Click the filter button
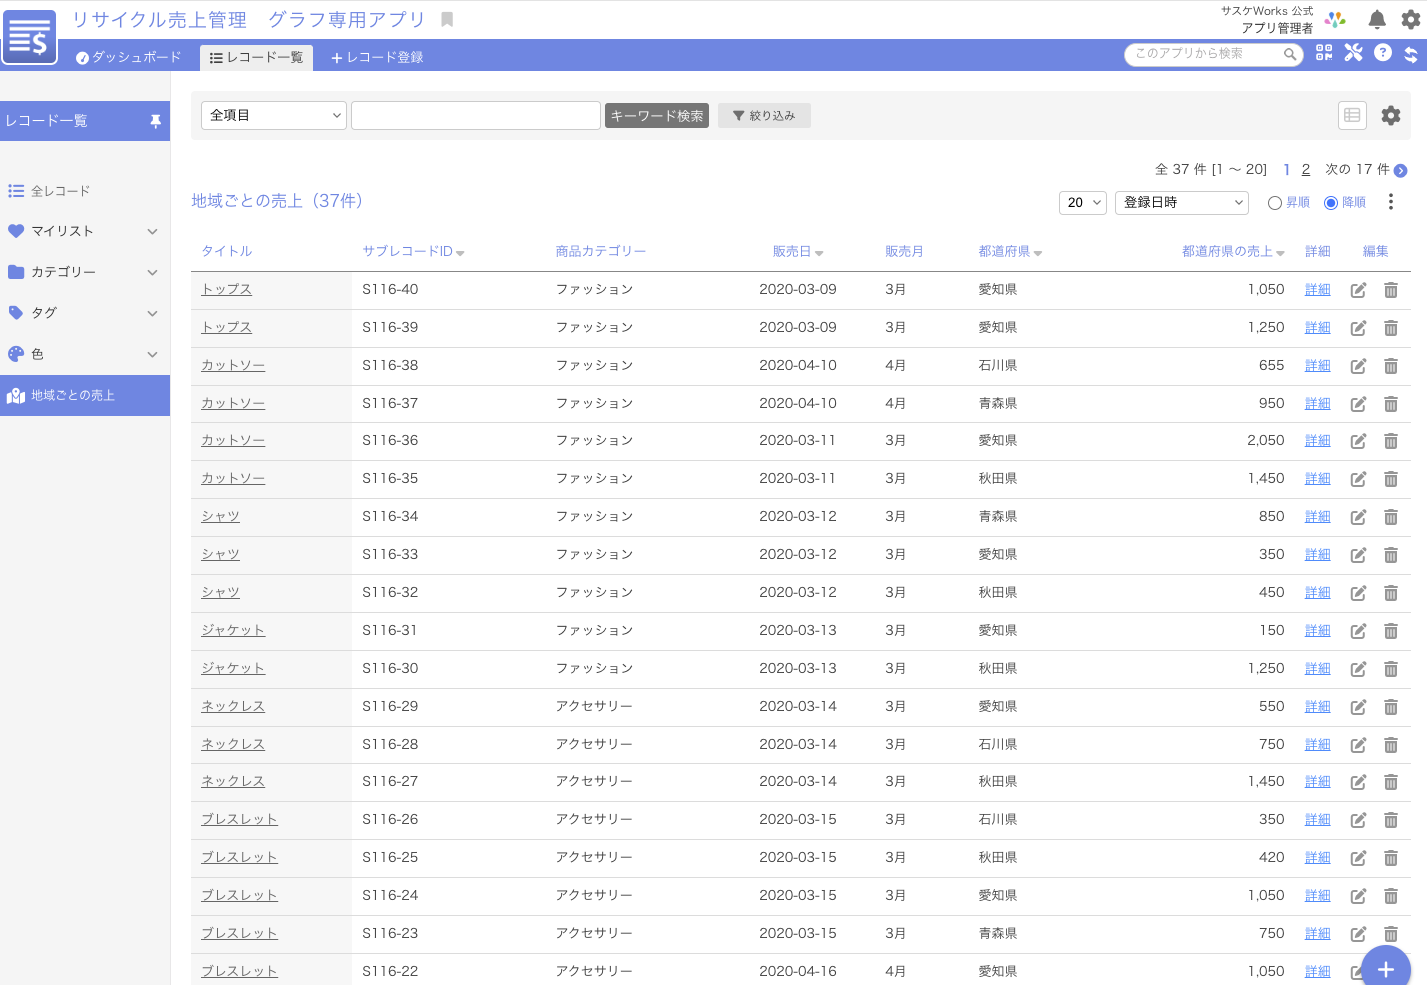1427x985 pixels. tap(764, 116)
